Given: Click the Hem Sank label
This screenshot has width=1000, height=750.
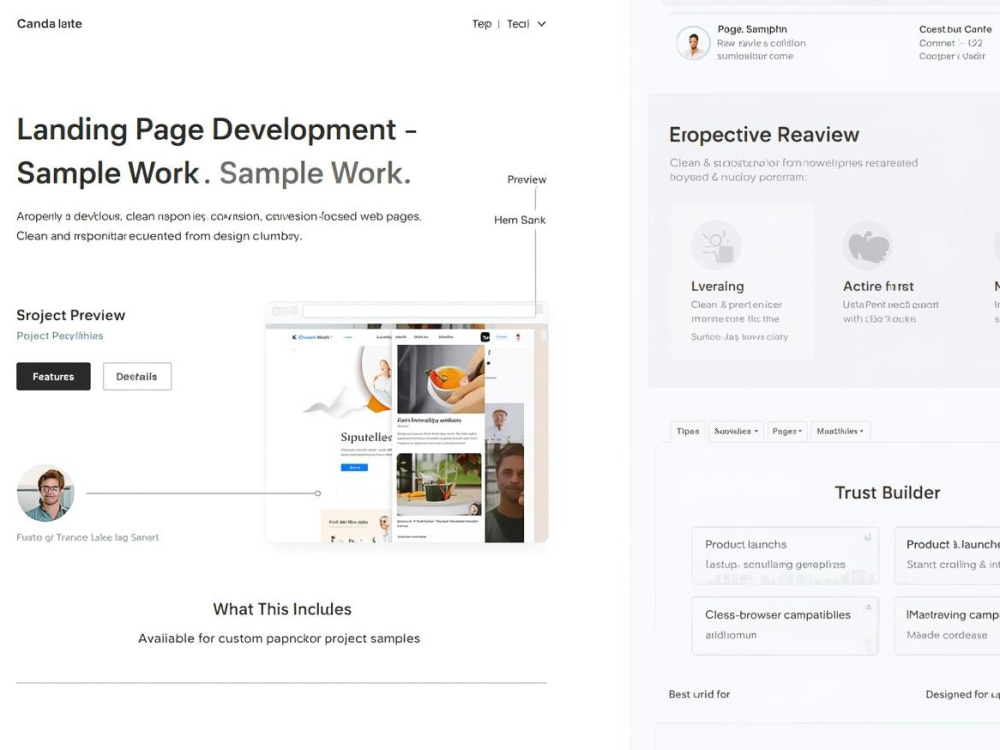Looking at the screenshot, I should click(x=520, y=219).
